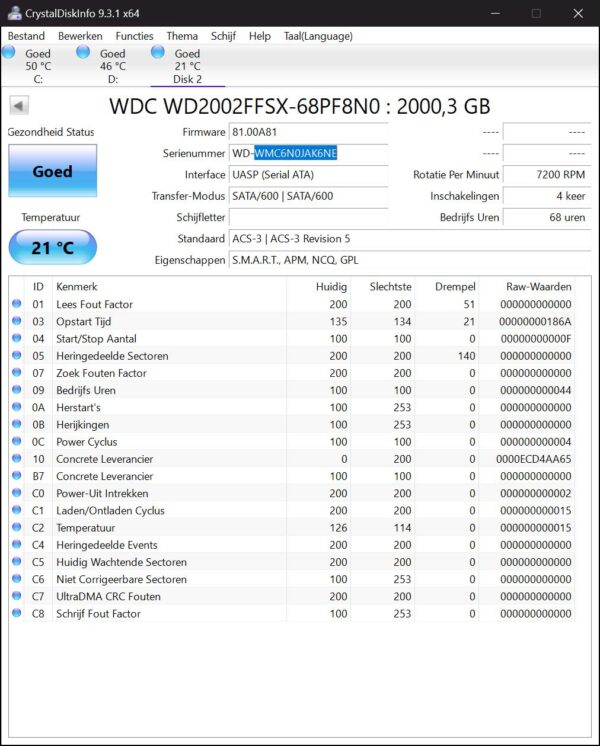600x746 pixels.
Task: Click the status dot for Start/Stop Aantal
Action: point(17,338)
